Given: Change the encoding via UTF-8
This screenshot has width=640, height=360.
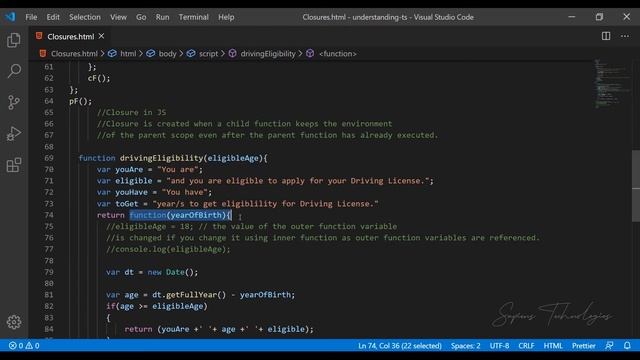Looking at the screenshot, I should point(499,346).
